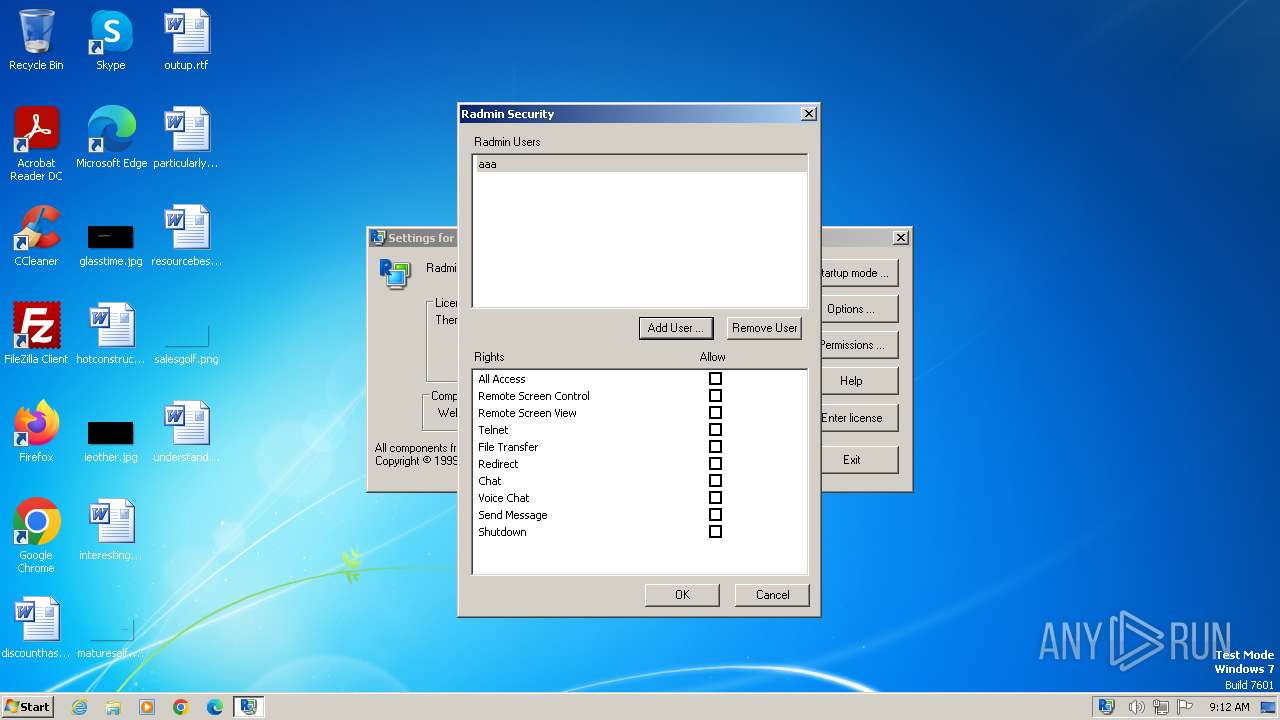This screenshot has width=1280, height=720.
Task: Confirm Radmin Security with OK
Action: click(682, 595)
